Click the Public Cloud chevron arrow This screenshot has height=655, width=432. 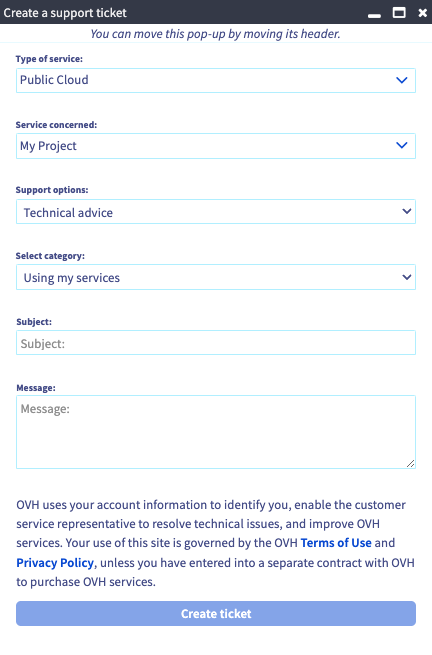click(x=402, y=80)
